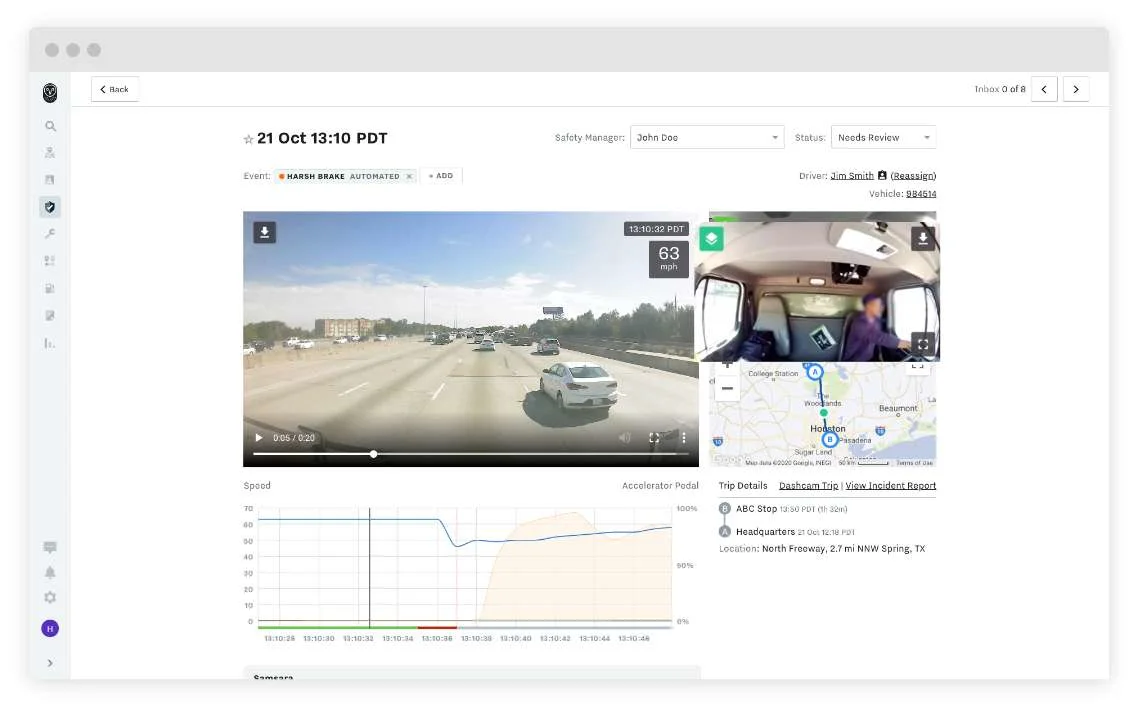Open the Status Needs Review dropdown

click(883, 137)
